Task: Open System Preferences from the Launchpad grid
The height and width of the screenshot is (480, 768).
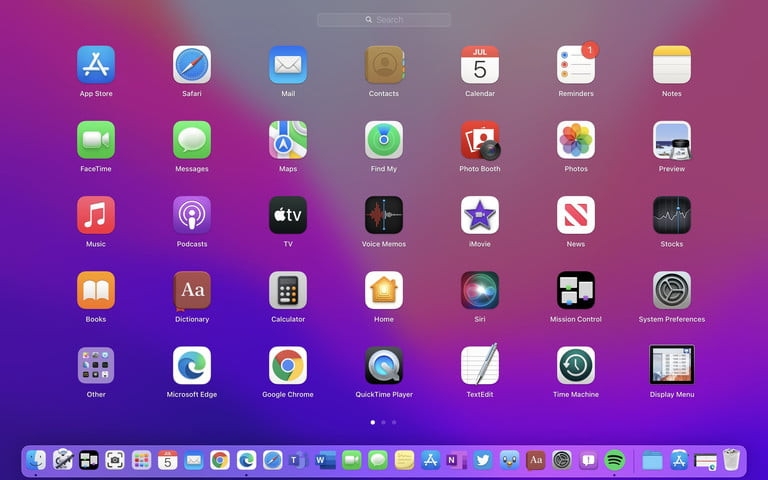Action: (672, 290)
